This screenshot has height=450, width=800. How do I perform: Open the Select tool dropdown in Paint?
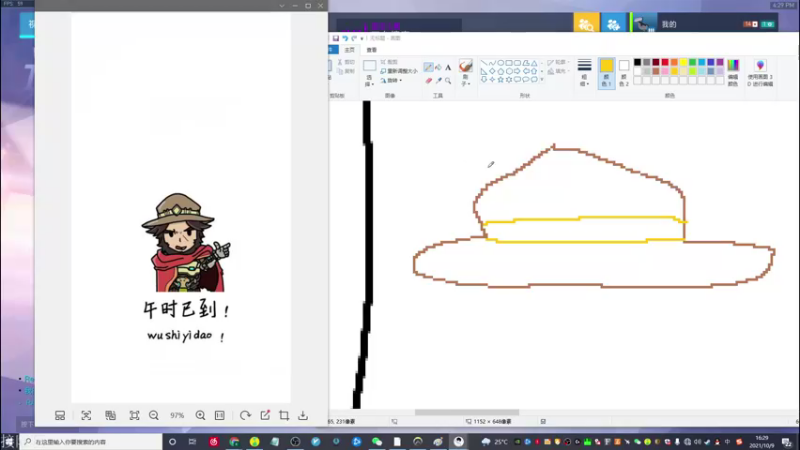pos(369,81)
